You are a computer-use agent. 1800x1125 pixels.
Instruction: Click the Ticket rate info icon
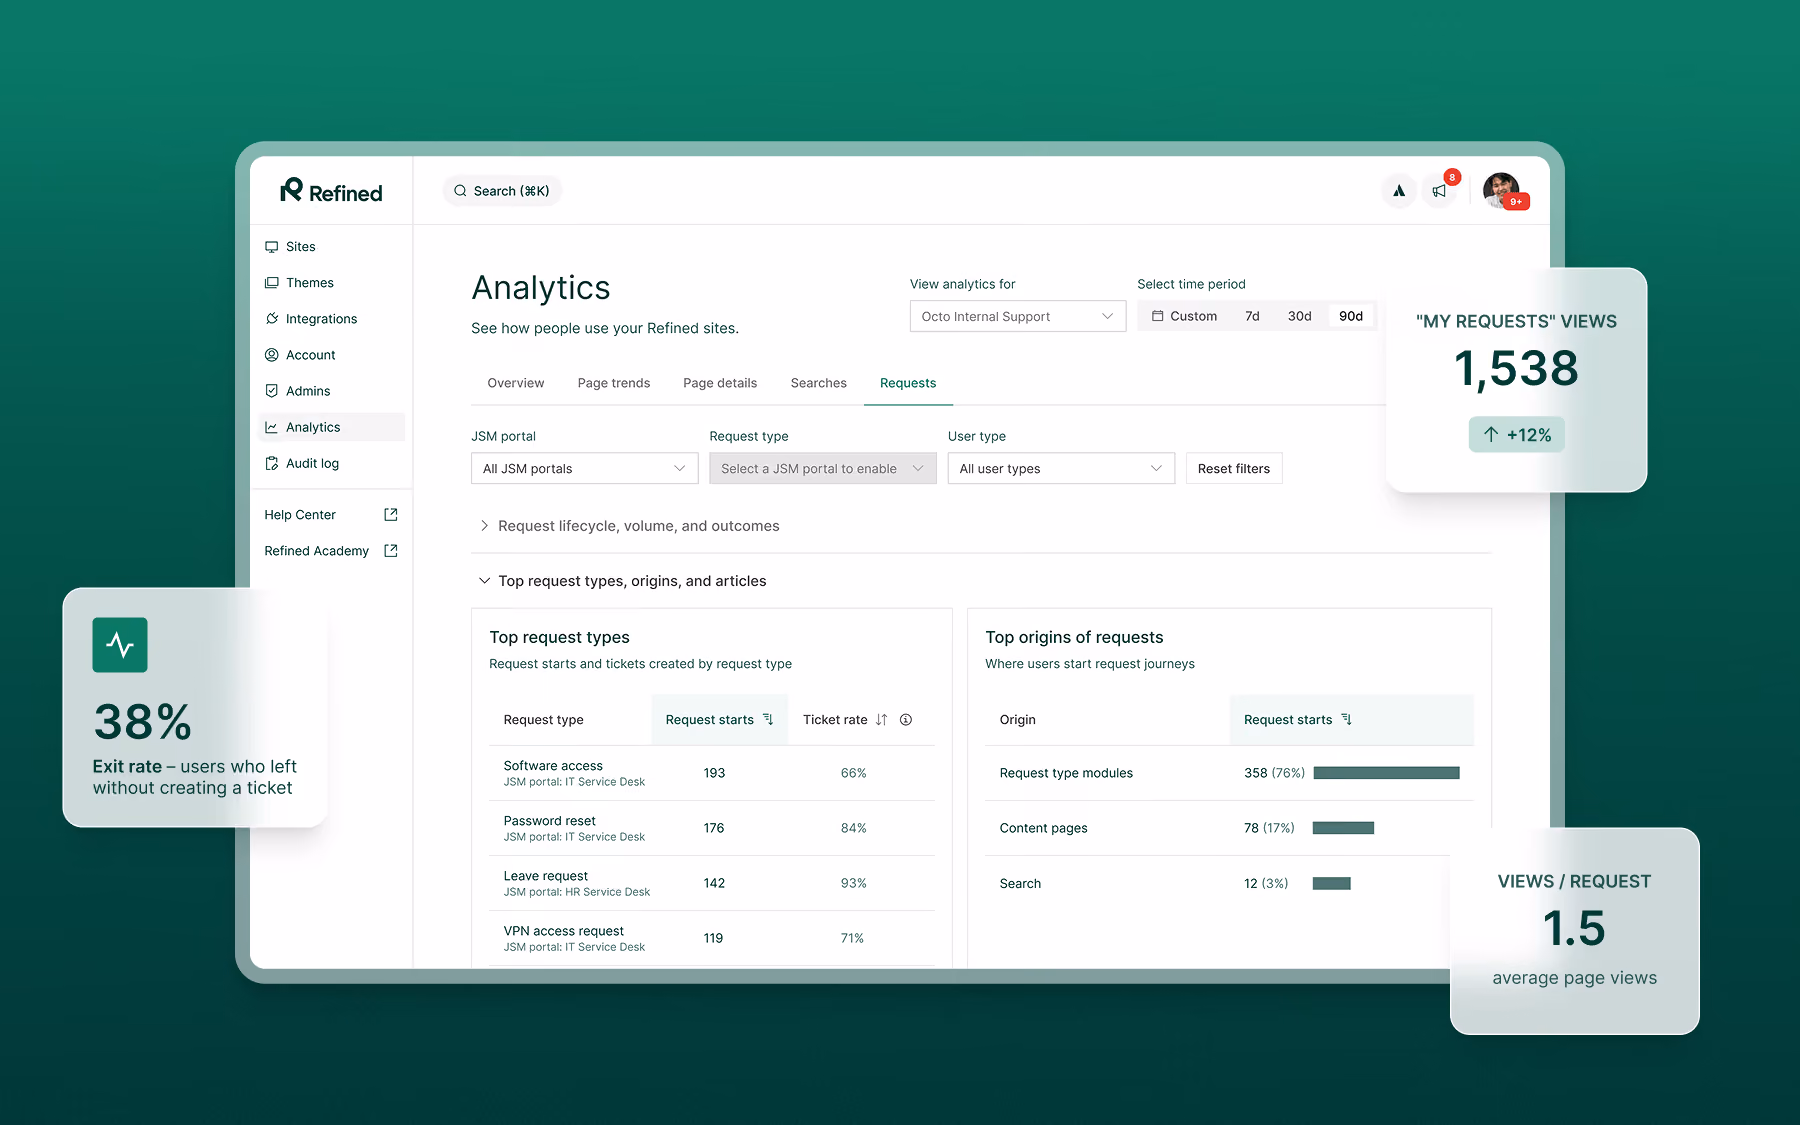point(906,720)
